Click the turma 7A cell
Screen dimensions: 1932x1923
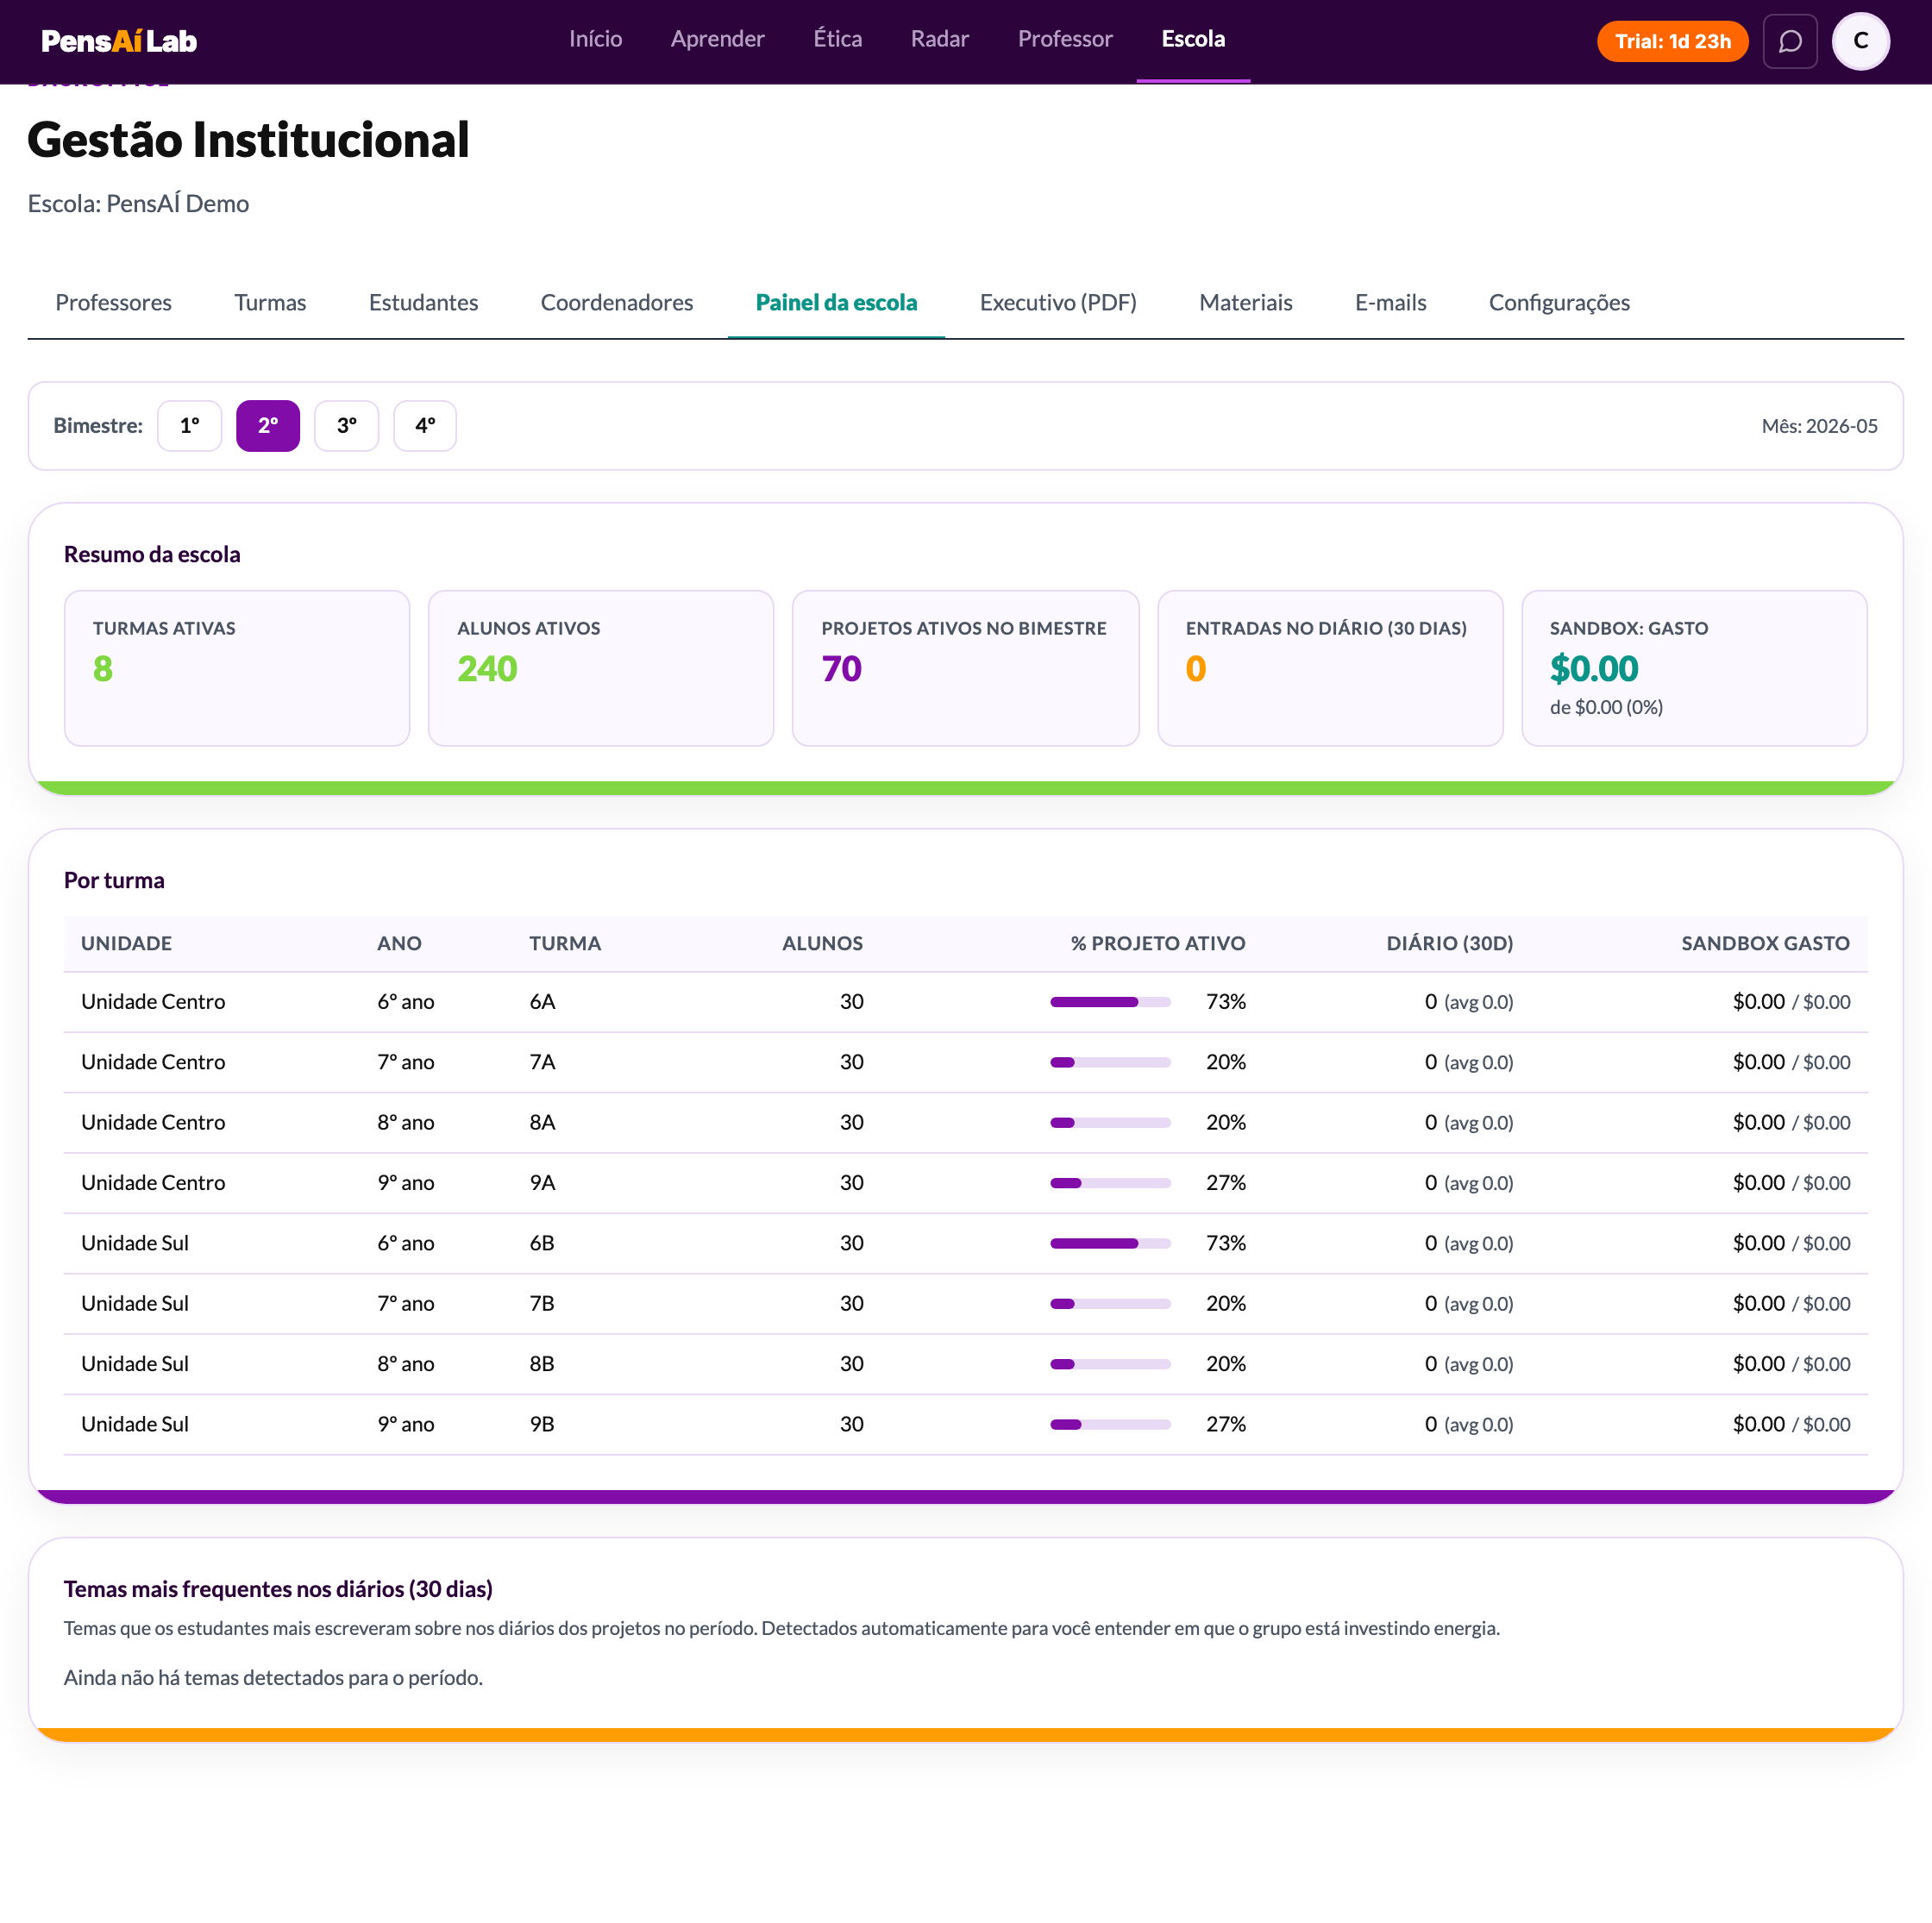coord(542,1062)
